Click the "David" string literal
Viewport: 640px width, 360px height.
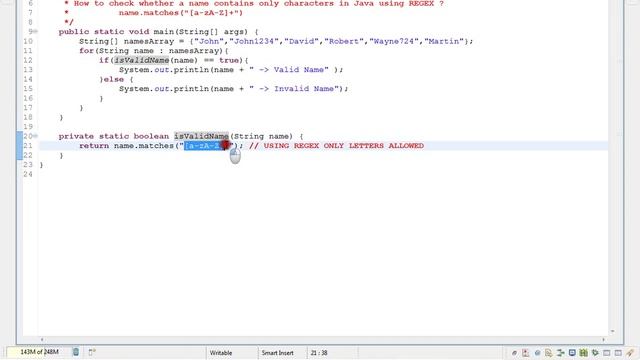(302, 41)
